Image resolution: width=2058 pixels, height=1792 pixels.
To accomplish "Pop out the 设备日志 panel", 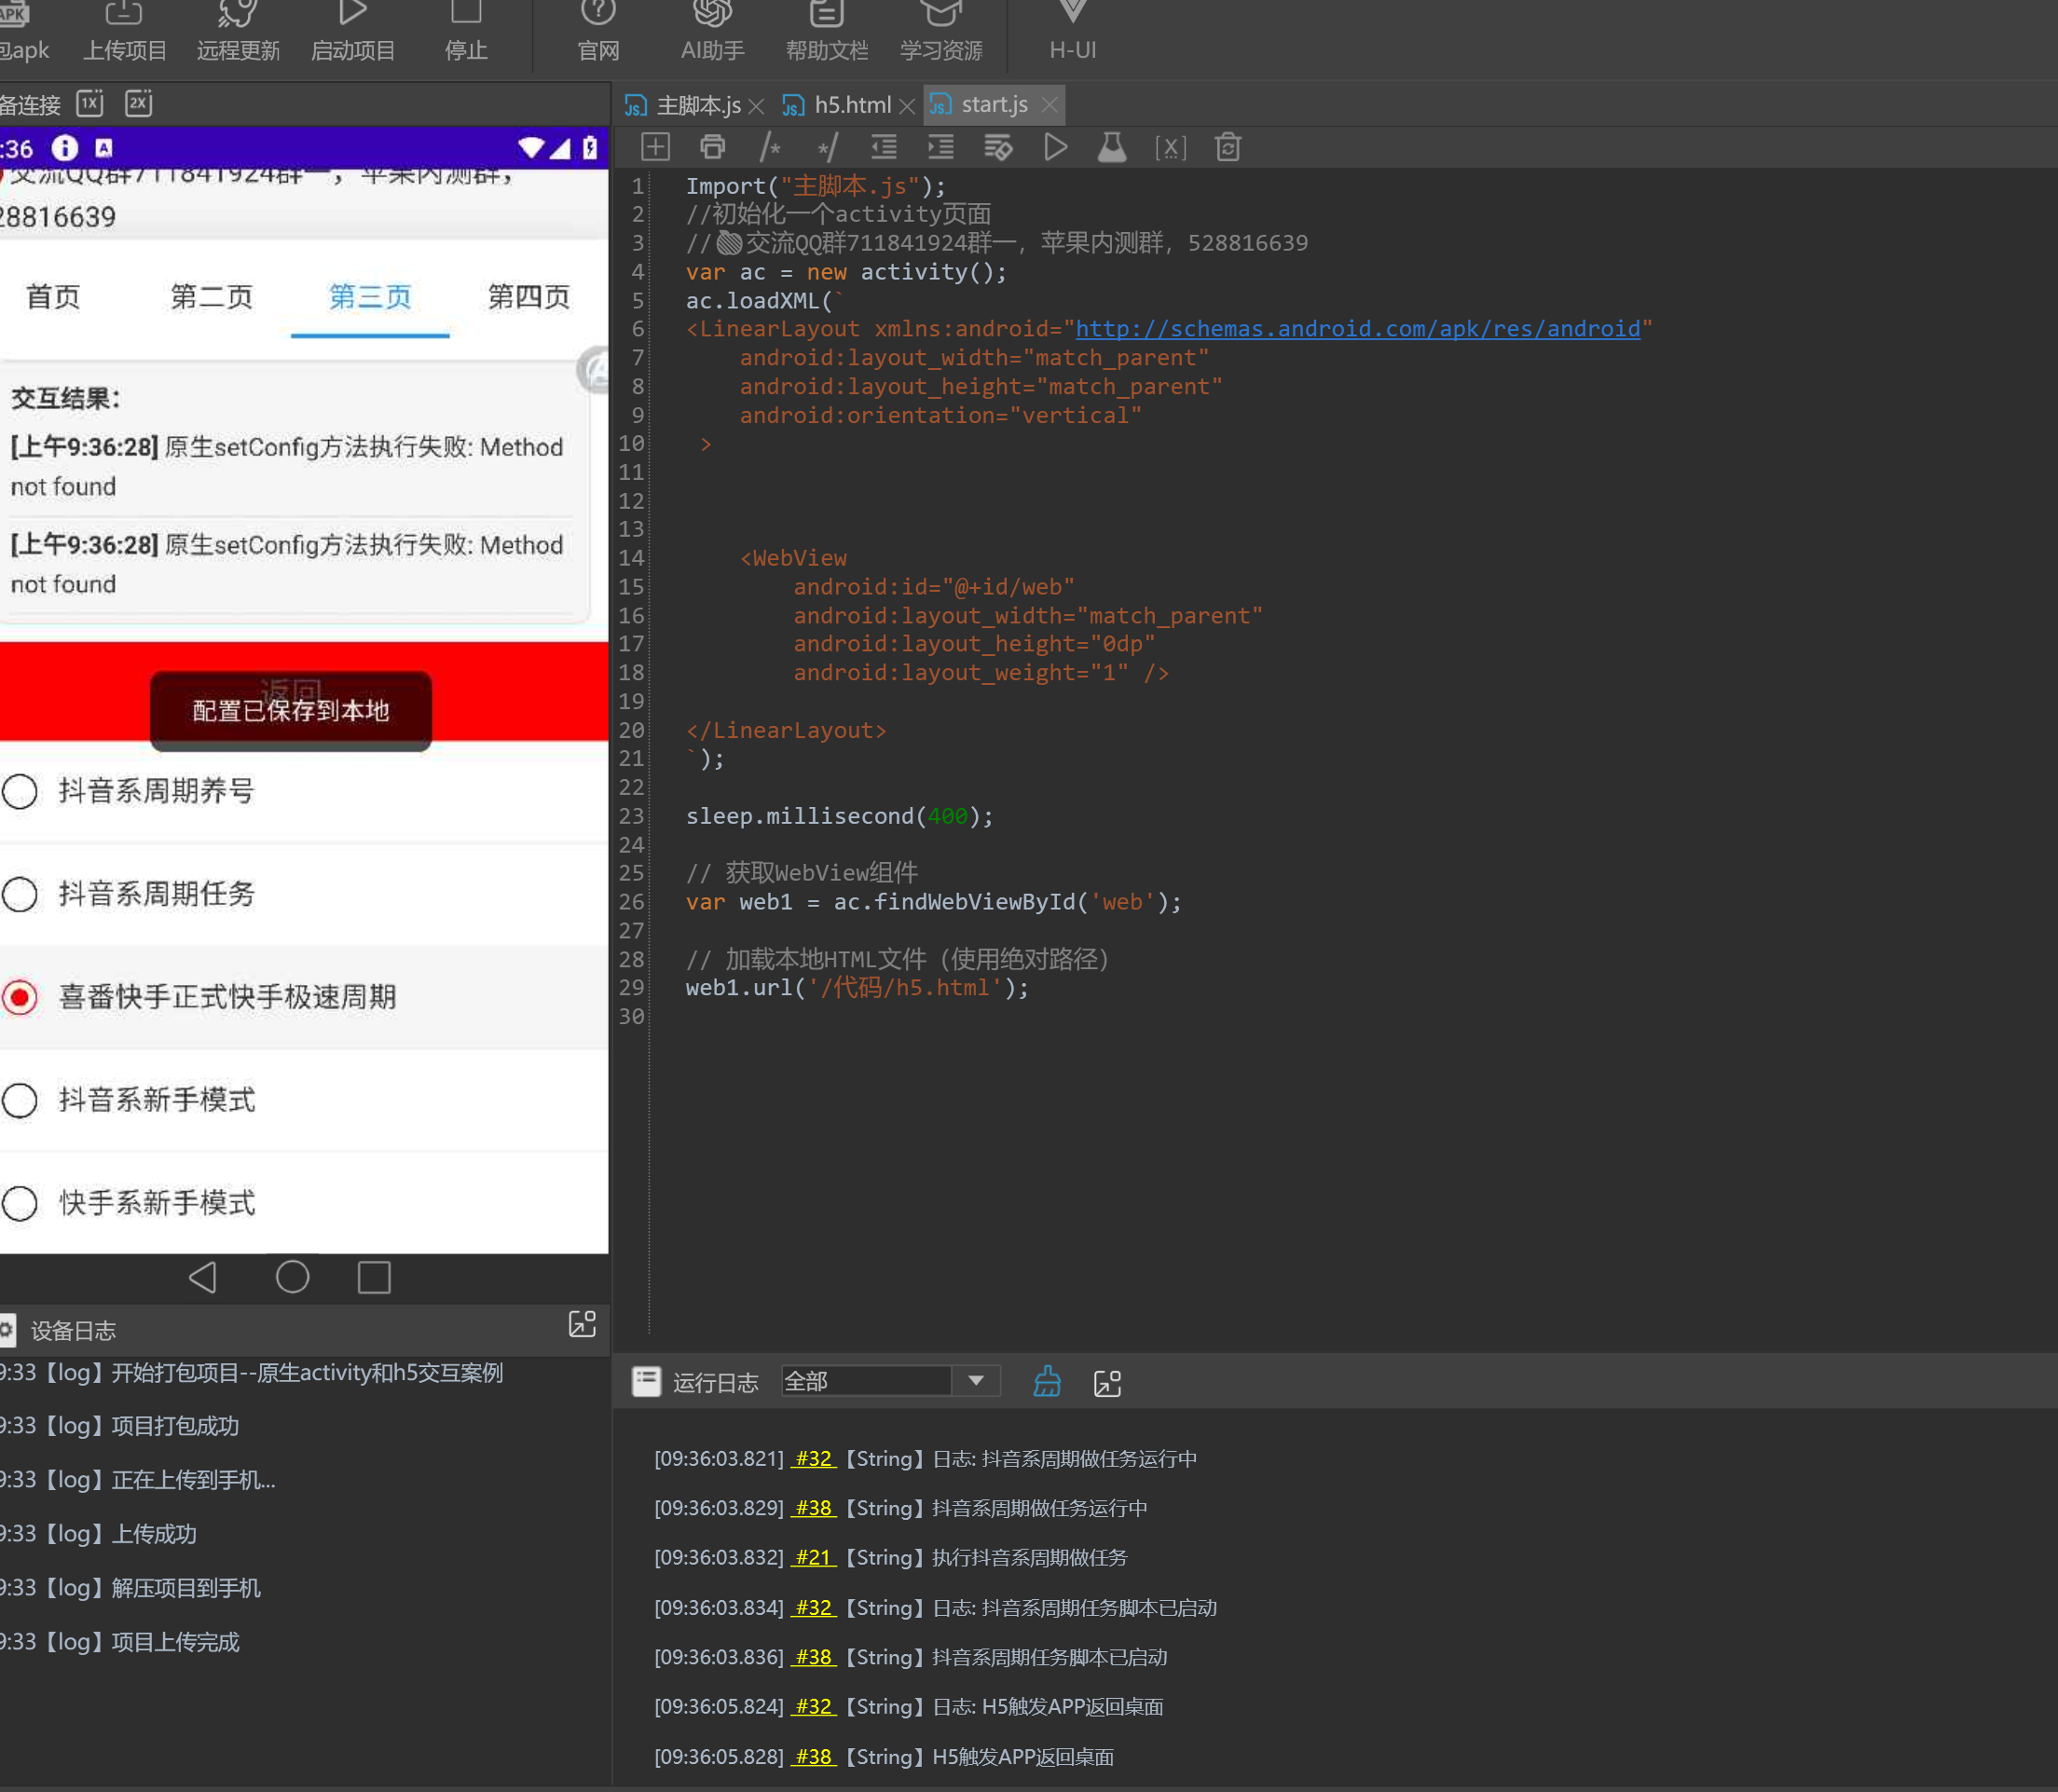I will pos(582,1324).
